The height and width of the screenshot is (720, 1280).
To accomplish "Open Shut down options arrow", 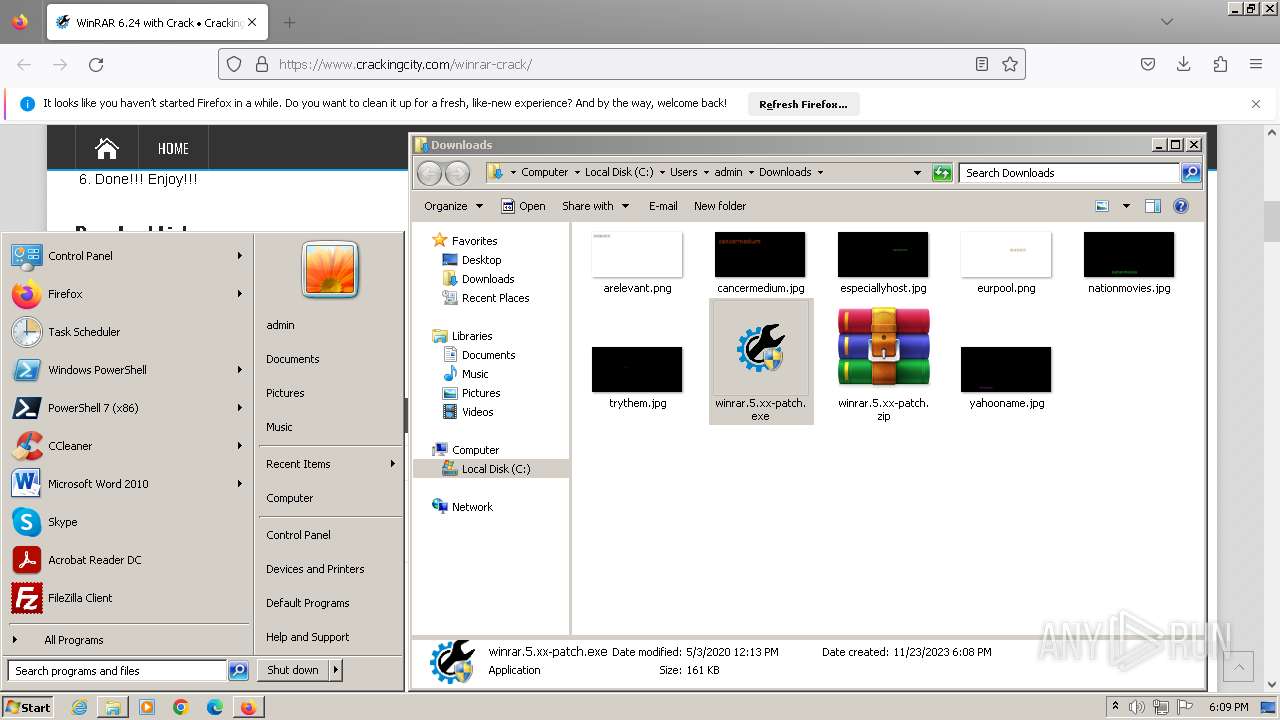I will point(336,670).
